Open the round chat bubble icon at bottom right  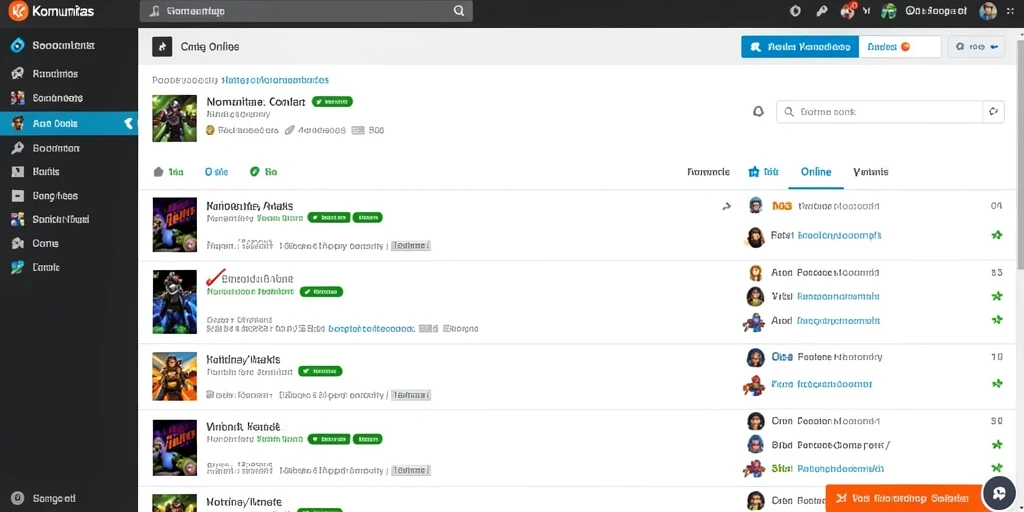click(999, 493)
